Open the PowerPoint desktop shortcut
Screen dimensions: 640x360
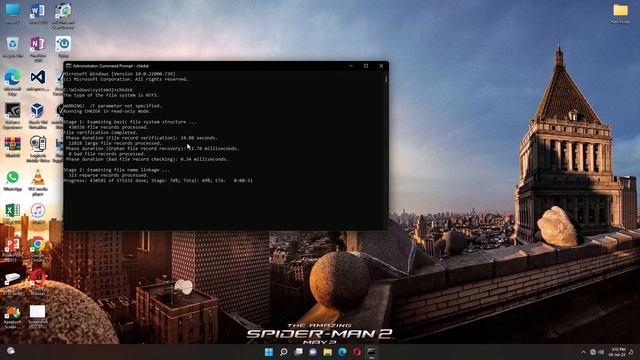click(x=13, y=249)
